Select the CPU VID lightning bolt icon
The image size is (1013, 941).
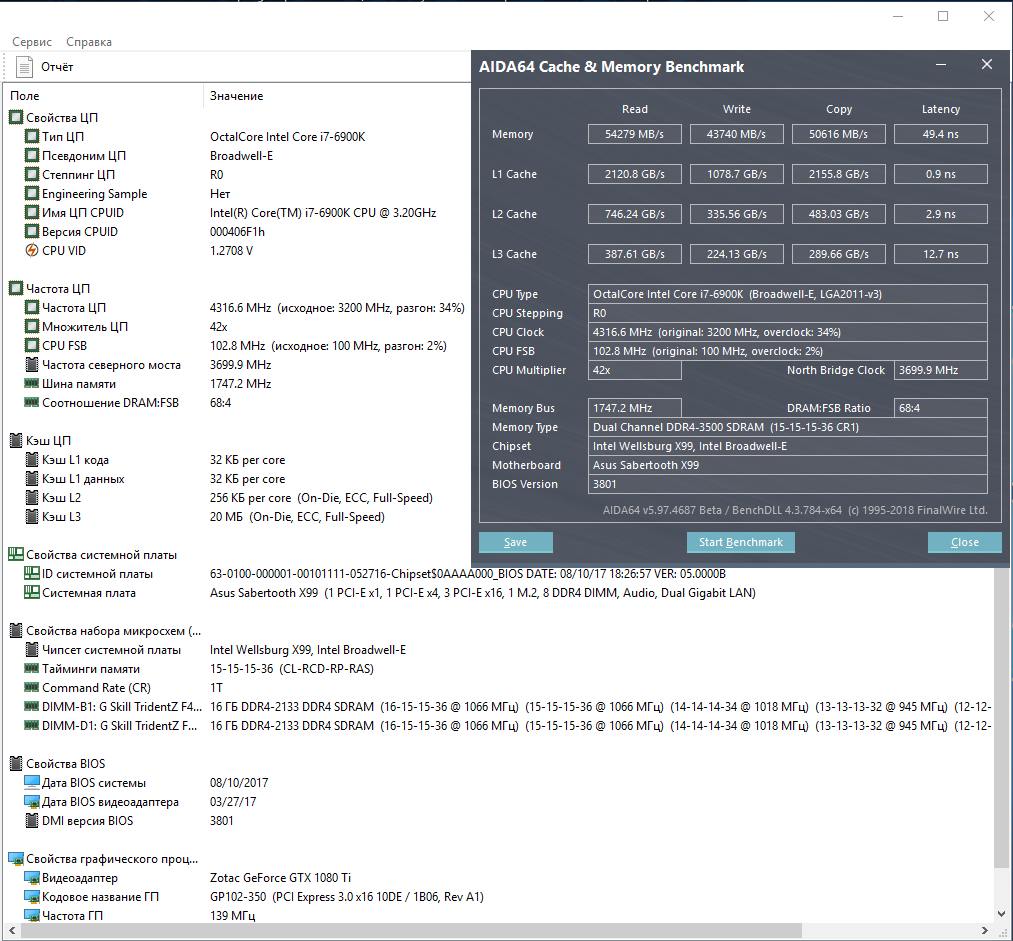click(32, 251)
